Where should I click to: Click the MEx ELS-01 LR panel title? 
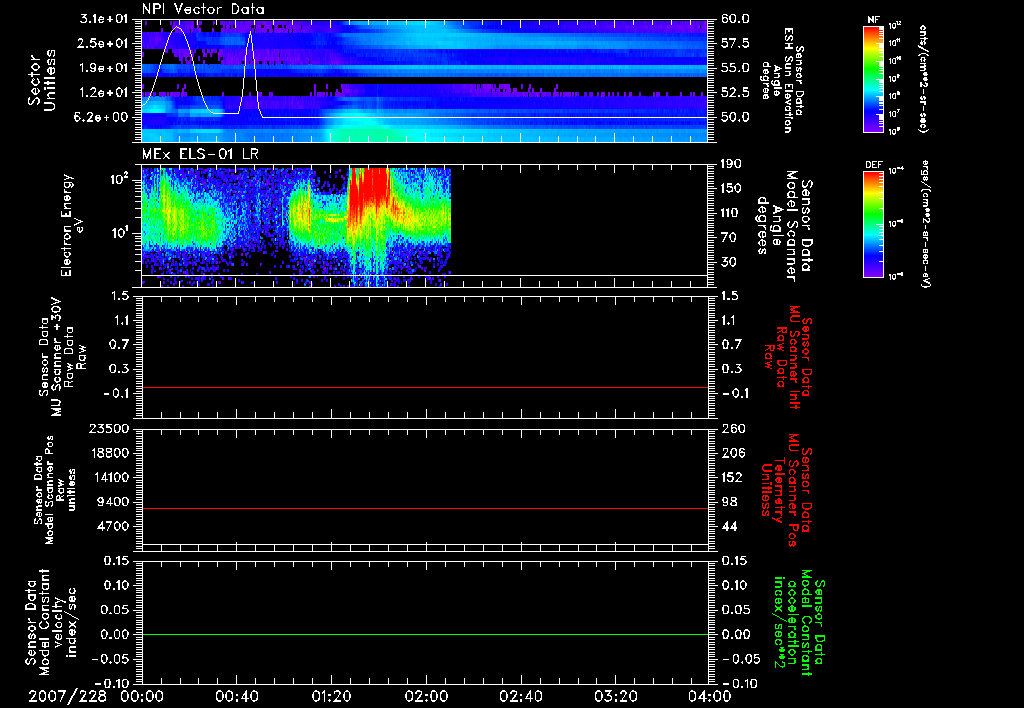tap(200, 154)
